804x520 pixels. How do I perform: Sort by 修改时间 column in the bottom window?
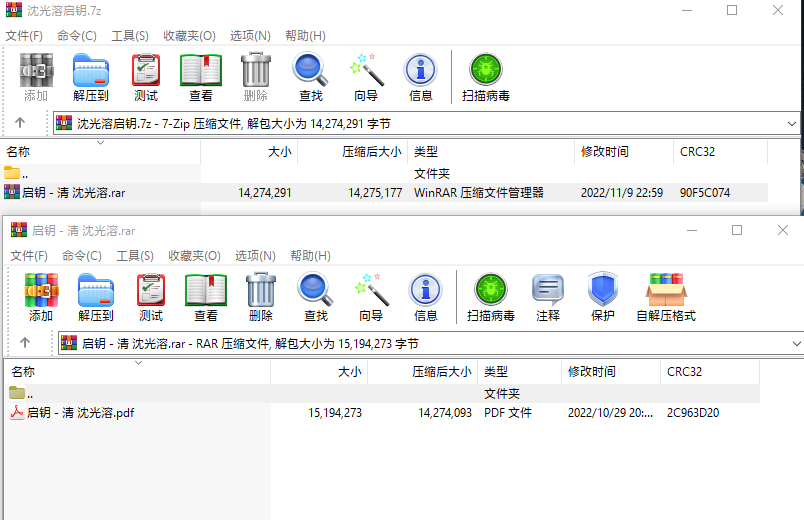tap(592, 371)
